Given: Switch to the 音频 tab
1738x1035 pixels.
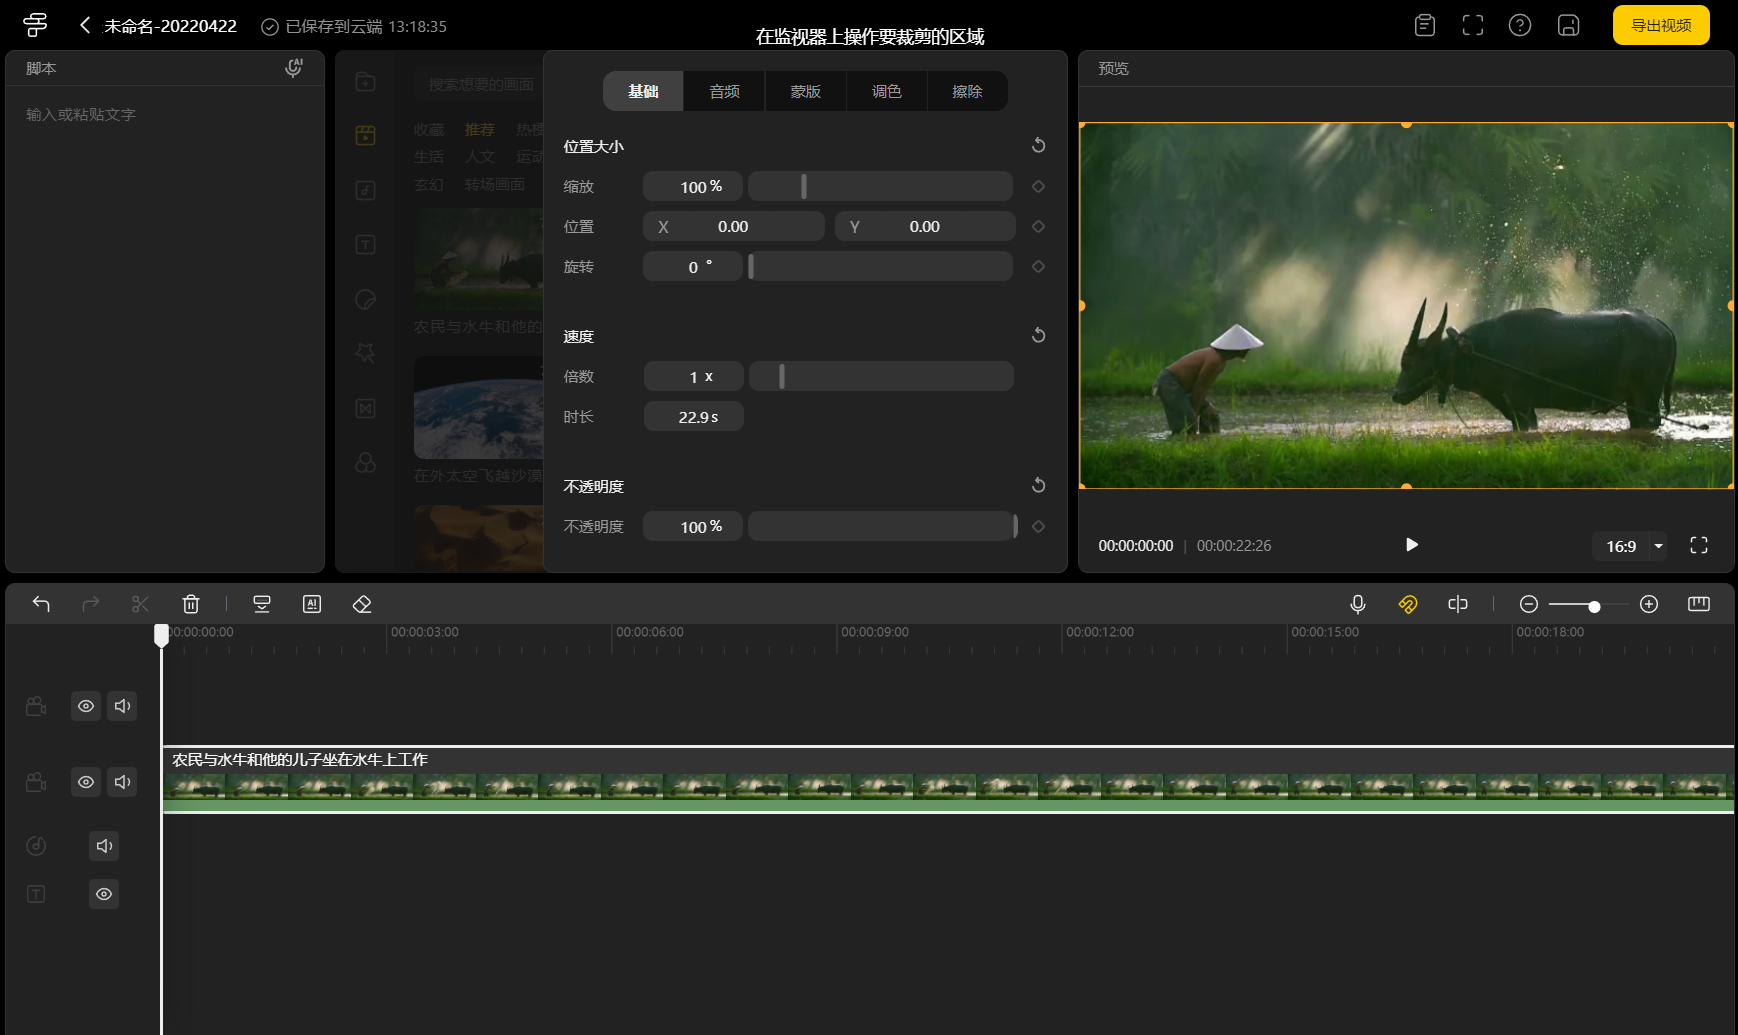Looking at the screenshot, I should tap(725, 91).
